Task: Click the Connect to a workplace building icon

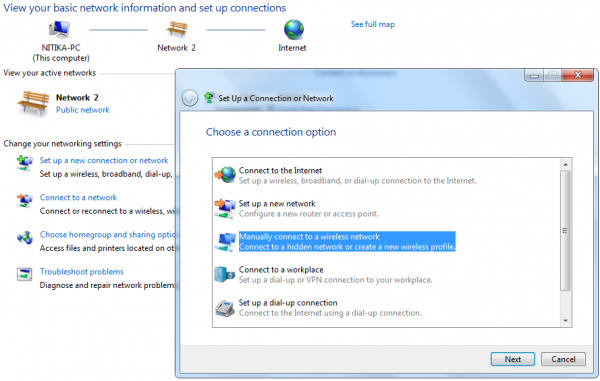Action: 225,274
